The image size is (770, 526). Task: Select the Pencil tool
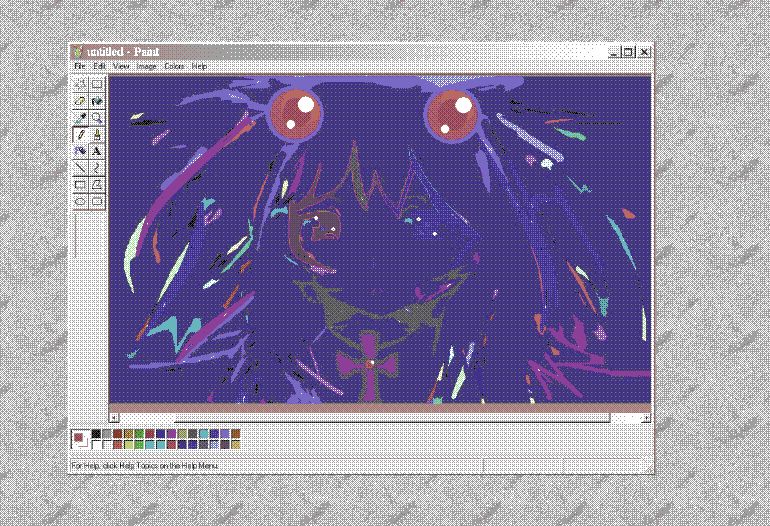tap(80, 134)
